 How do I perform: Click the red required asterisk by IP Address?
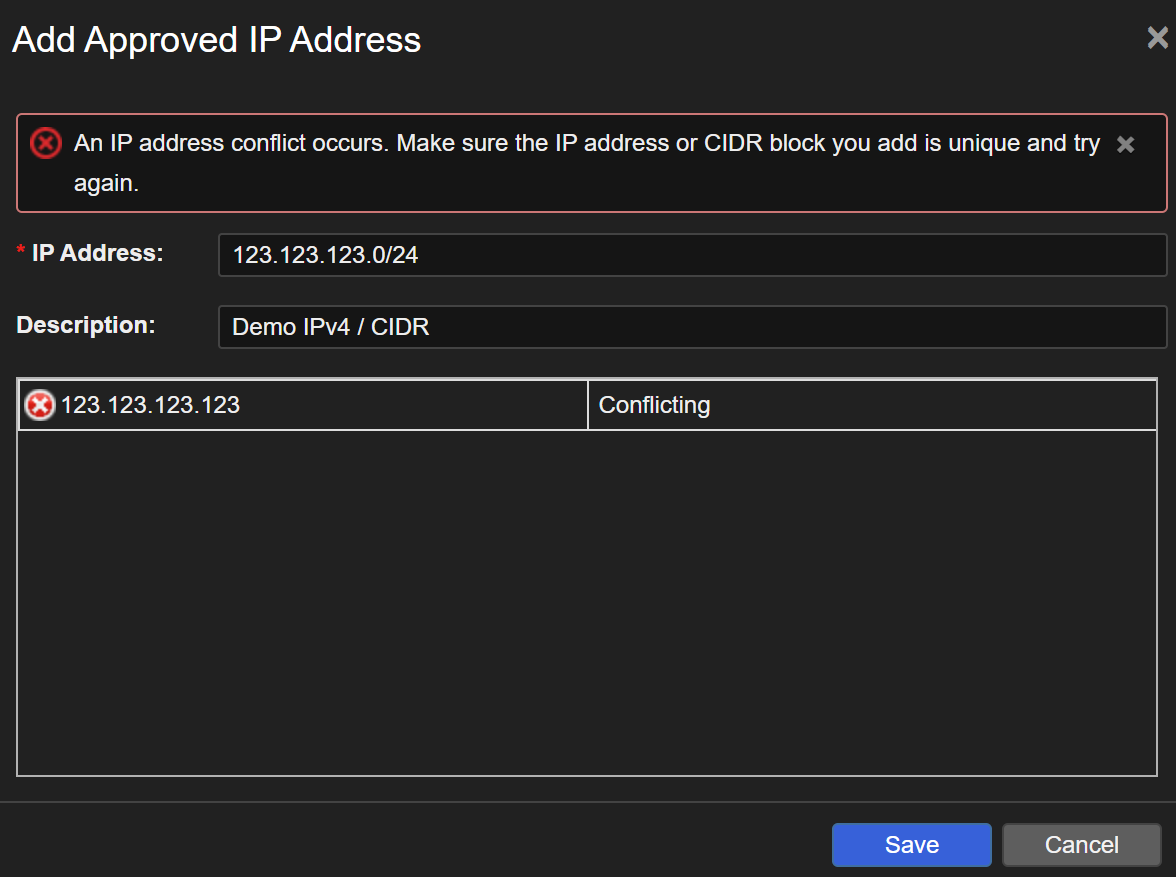tap(21, 254)
